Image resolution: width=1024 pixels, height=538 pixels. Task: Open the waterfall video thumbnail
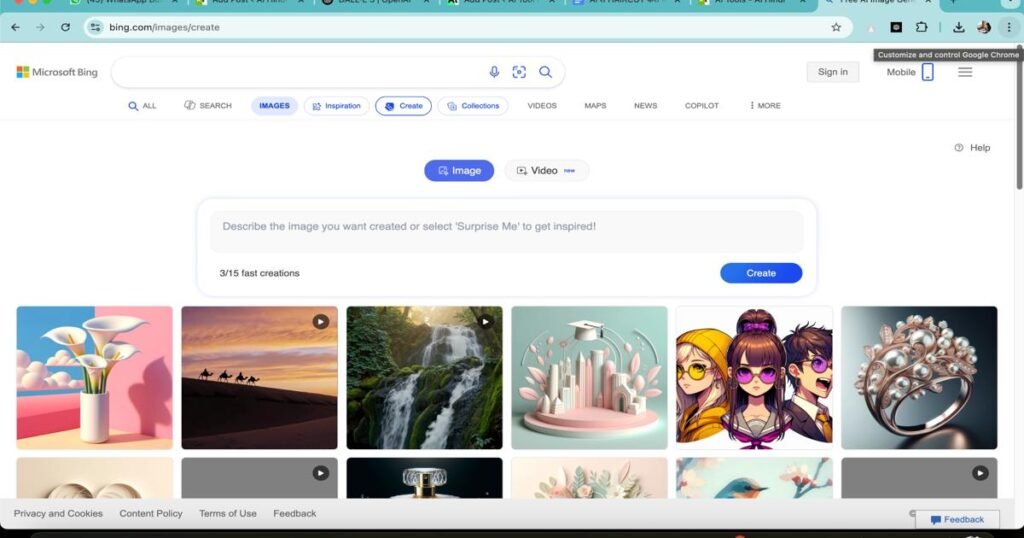[x=424, y=377]
